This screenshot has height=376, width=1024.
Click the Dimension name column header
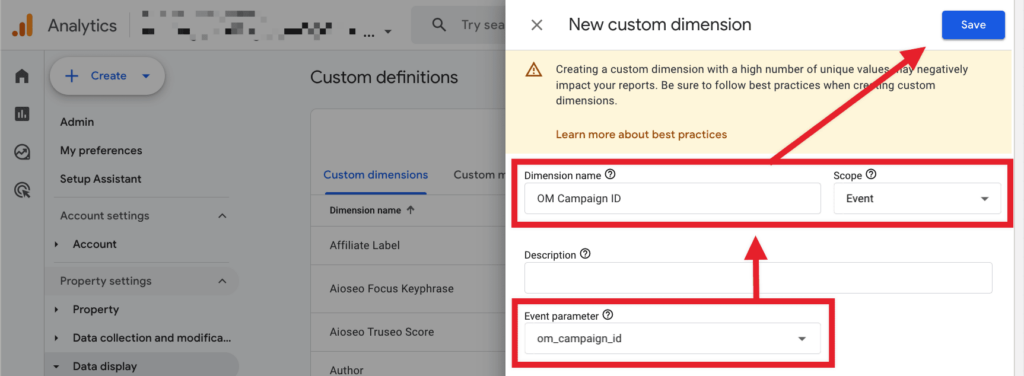366,210
